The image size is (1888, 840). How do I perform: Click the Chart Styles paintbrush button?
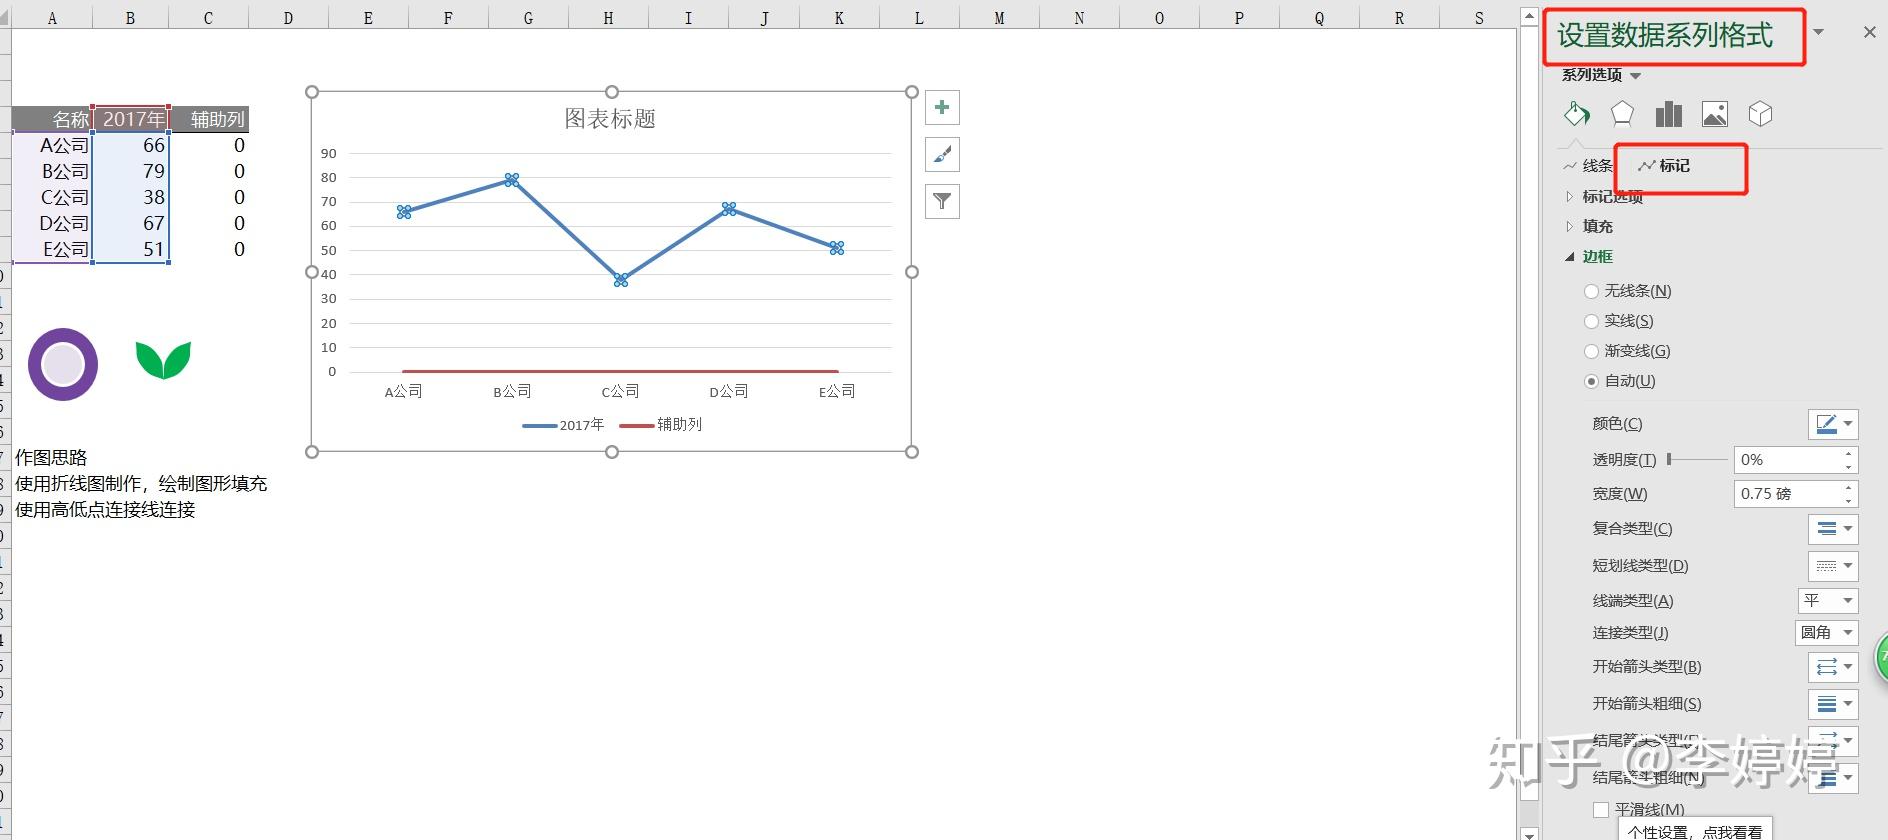click(942, 154)
